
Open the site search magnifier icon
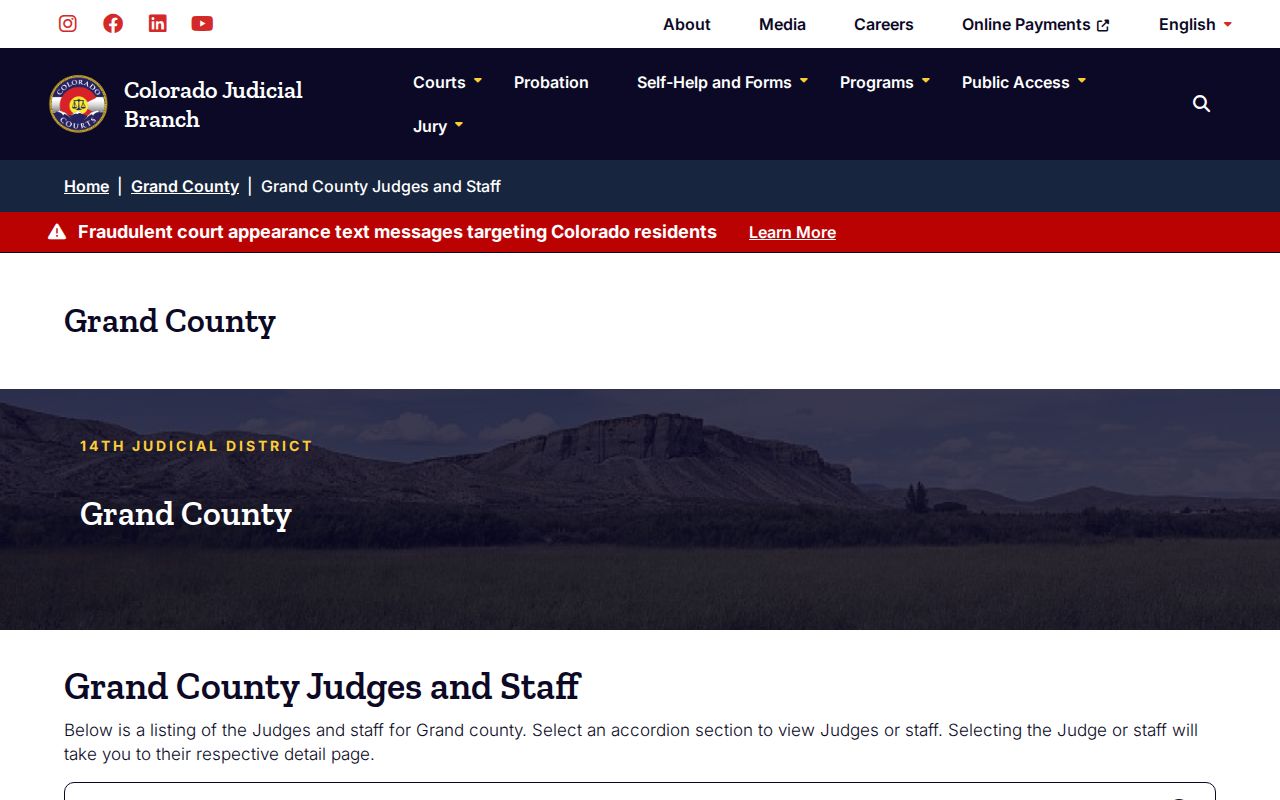tap(1202, 104)
